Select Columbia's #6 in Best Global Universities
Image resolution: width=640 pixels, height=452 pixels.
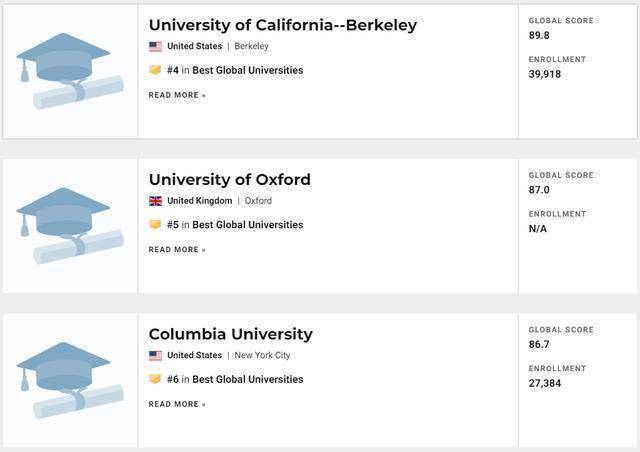click(x=235, y=379)
